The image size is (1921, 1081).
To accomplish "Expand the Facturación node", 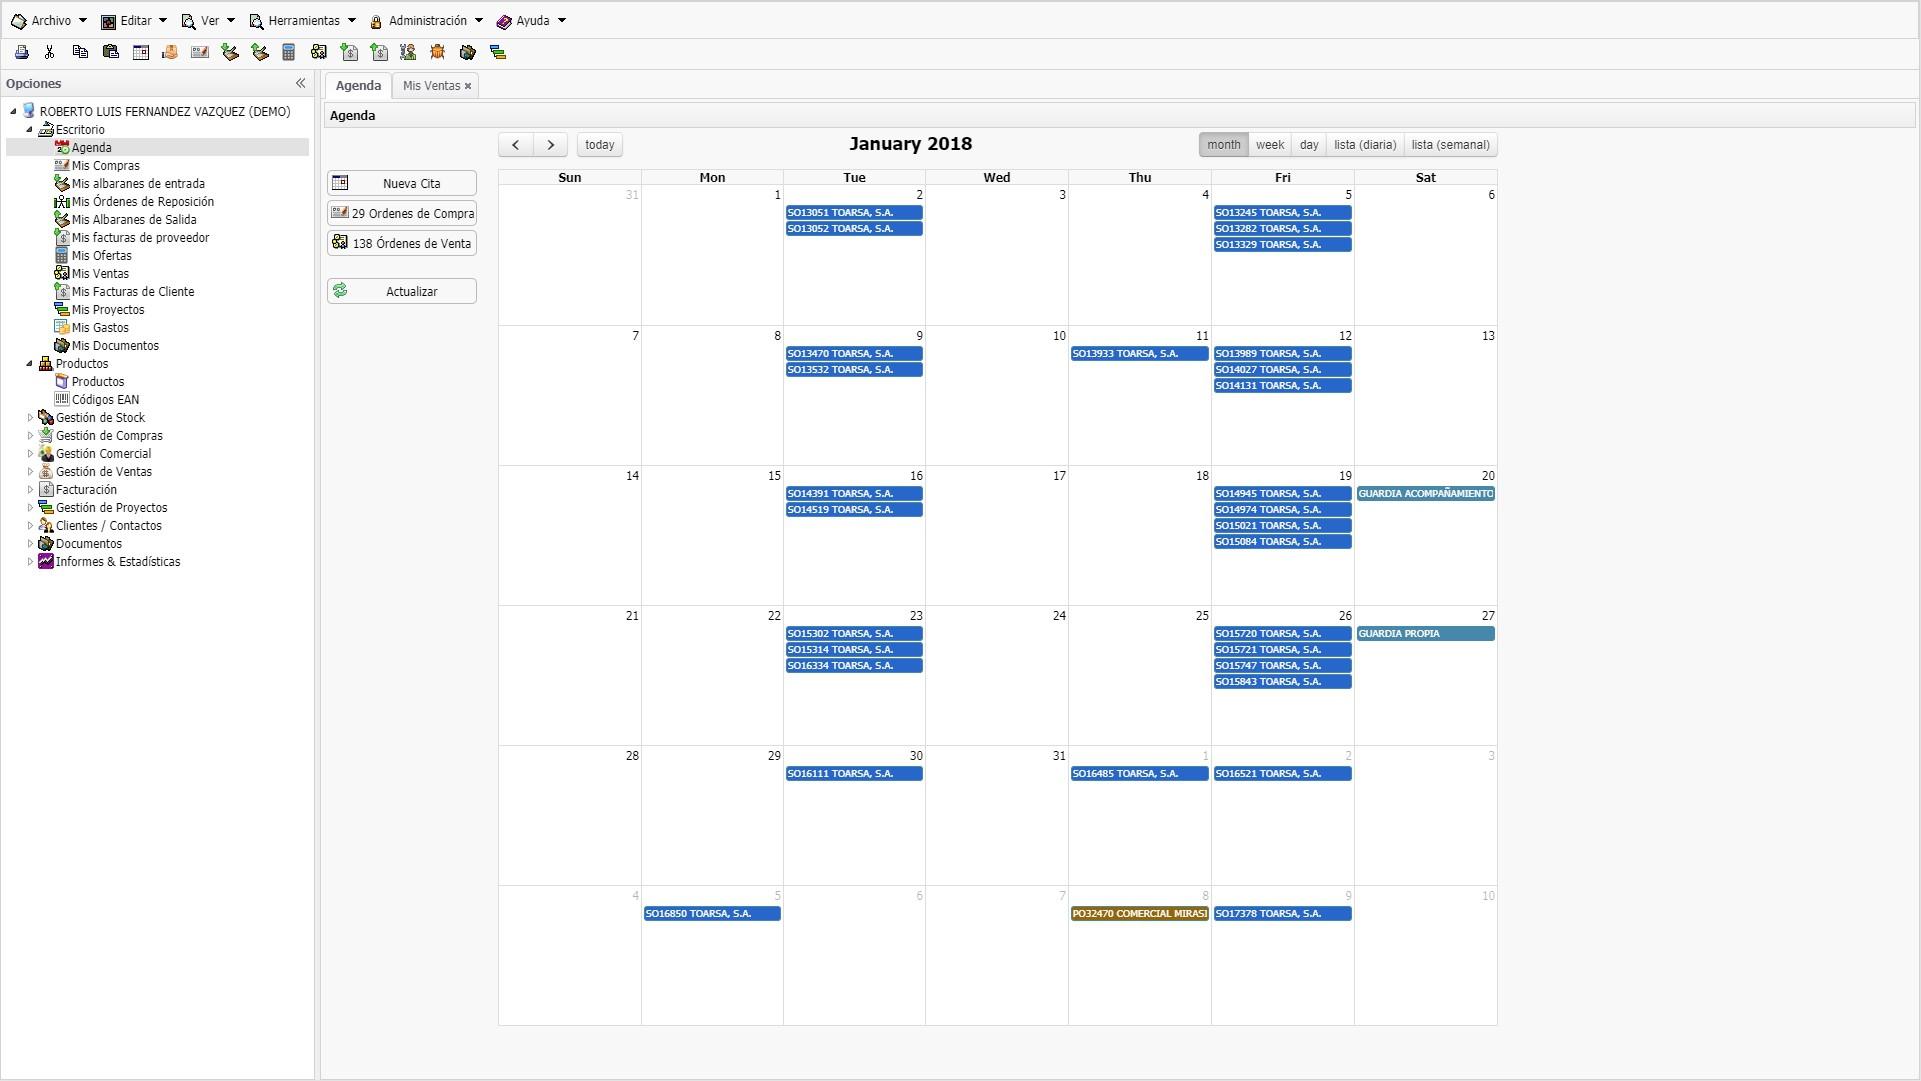I will click(30, 490).
